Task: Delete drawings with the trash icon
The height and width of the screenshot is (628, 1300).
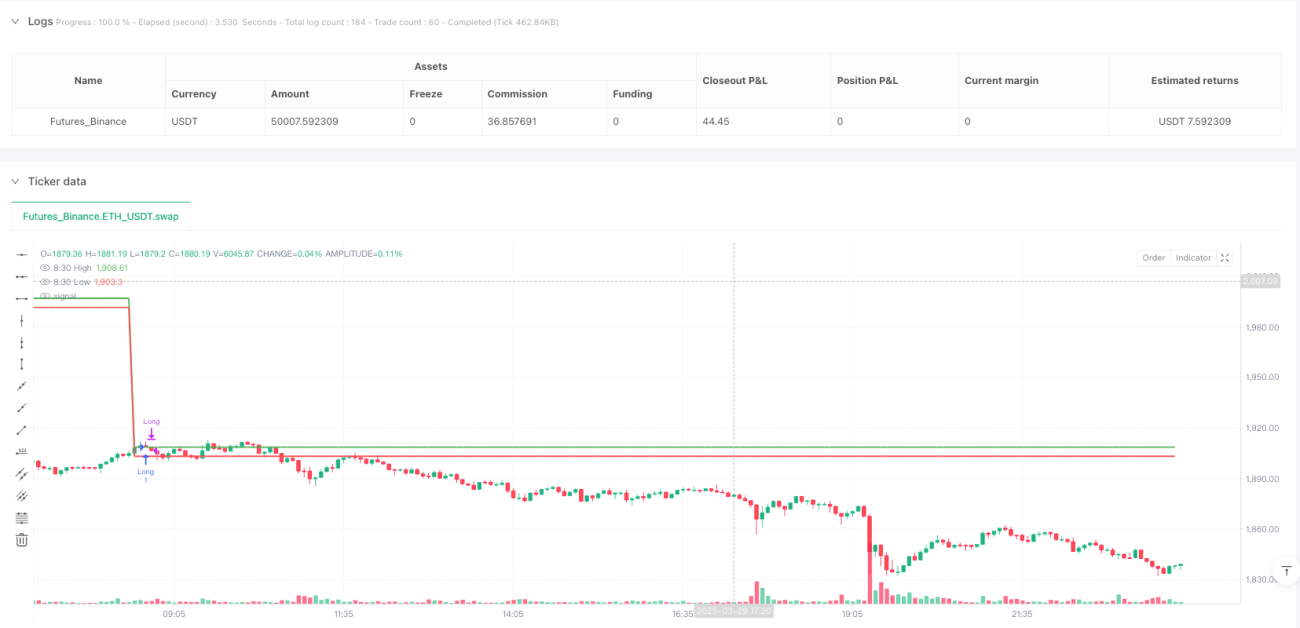Action: click(22, 540)
